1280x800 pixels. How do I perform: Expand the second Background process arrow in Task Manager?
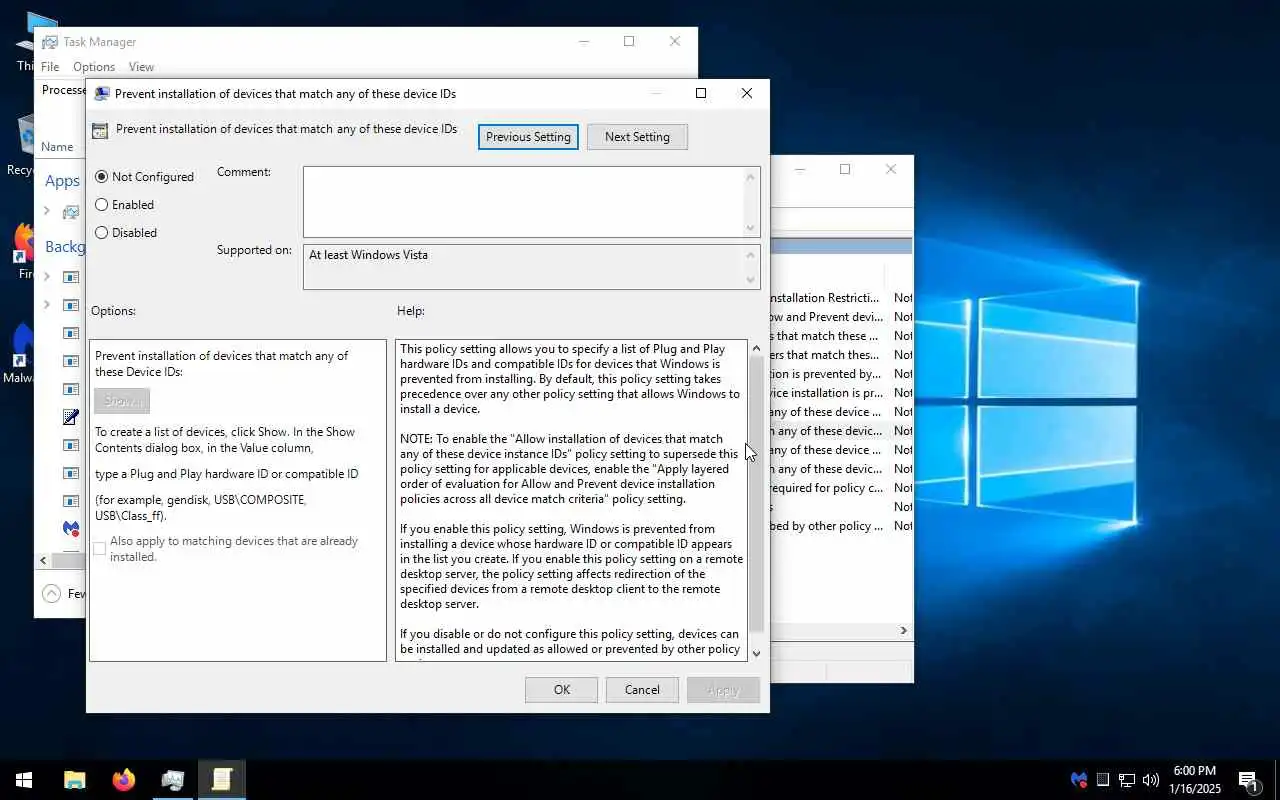pyautogui.click(x=46, y=304)
